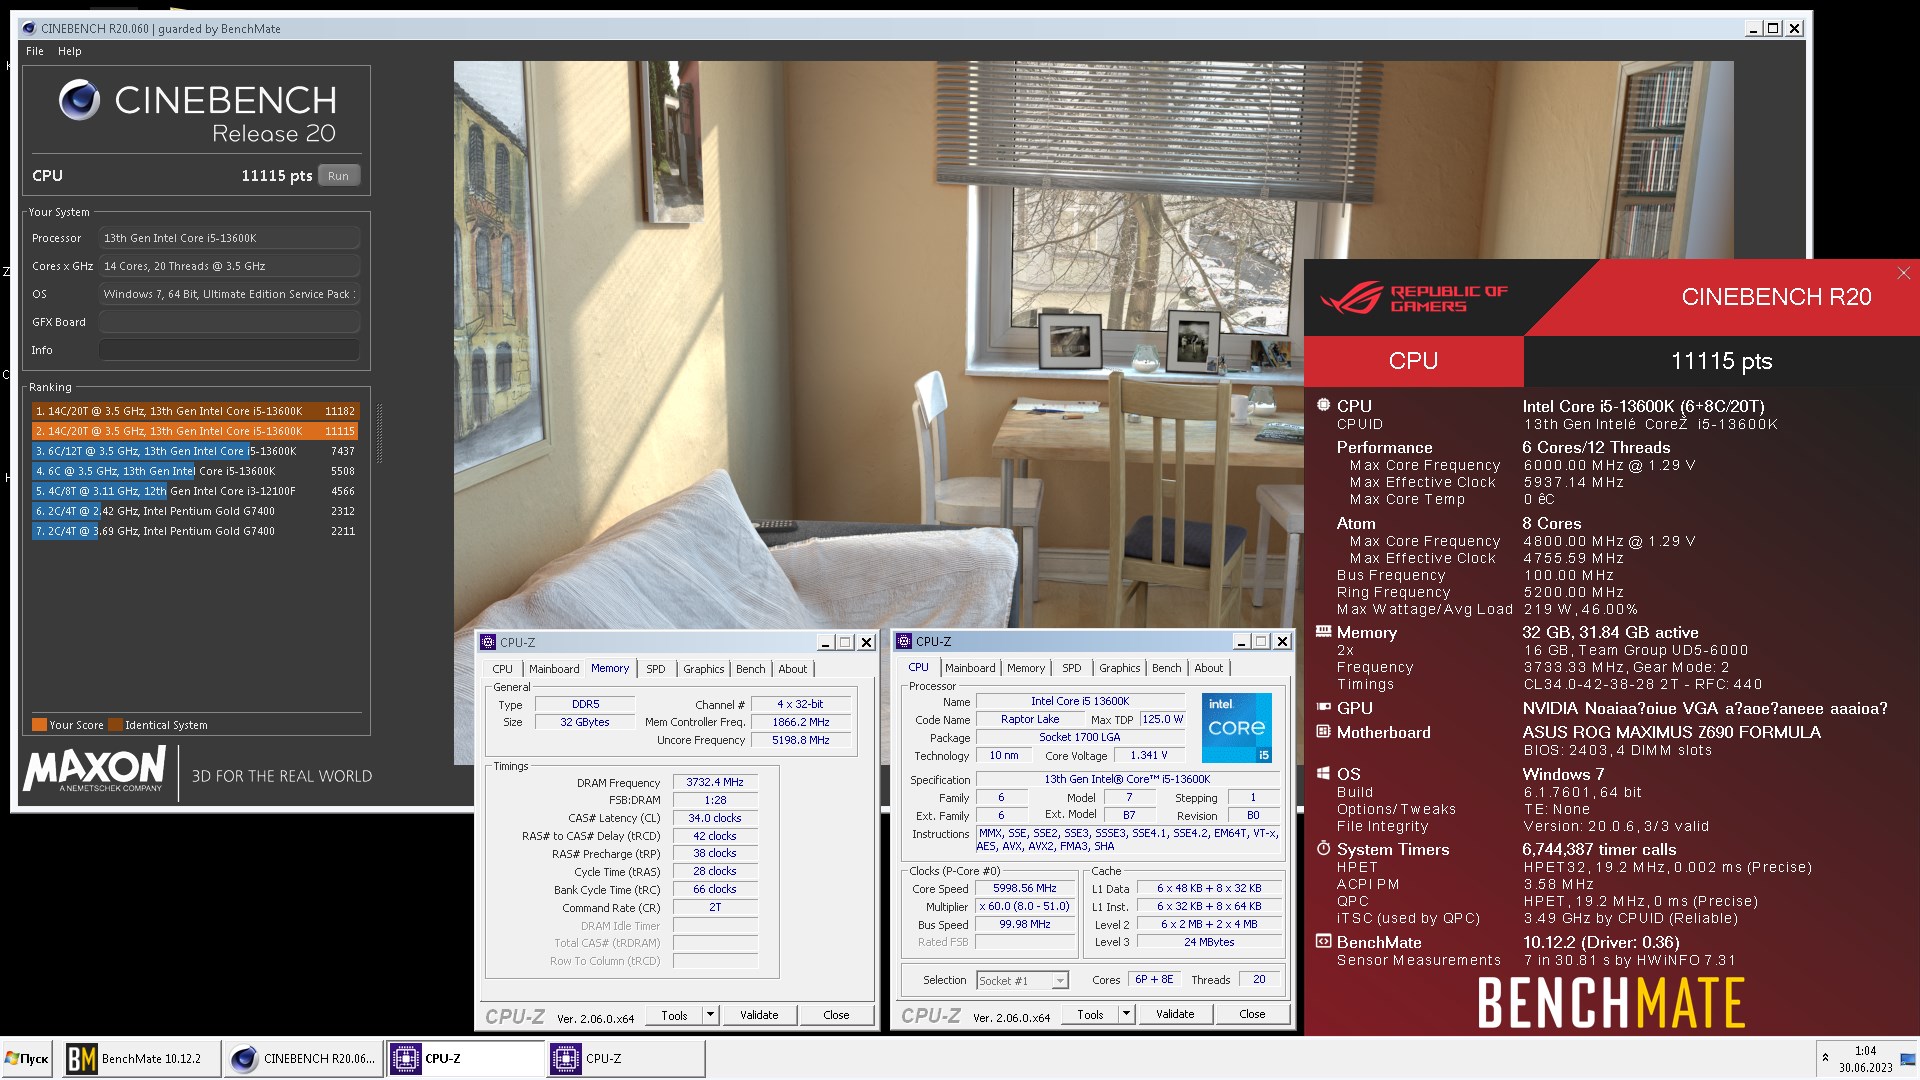Click the clock in the system tray
This screenshot has width=1920, height=1080.
pos(1865,1059)
